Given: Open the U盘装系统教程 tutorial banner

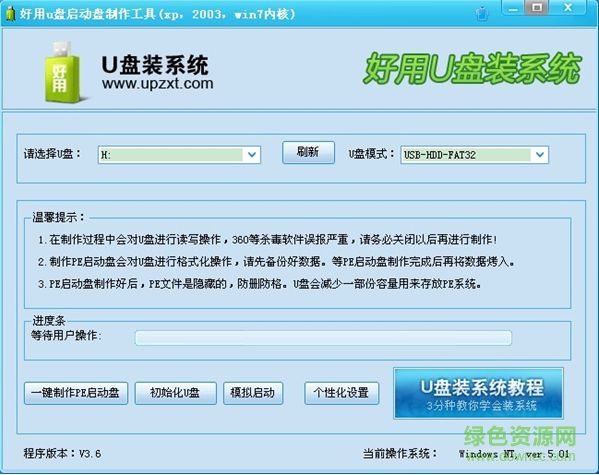Looking at the screenshot, I should (x=478, y=393).
